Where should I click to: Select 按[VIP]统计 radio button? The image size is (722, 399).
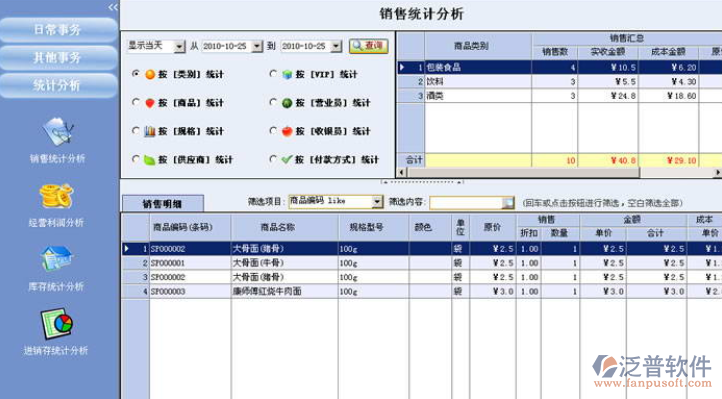273,74
